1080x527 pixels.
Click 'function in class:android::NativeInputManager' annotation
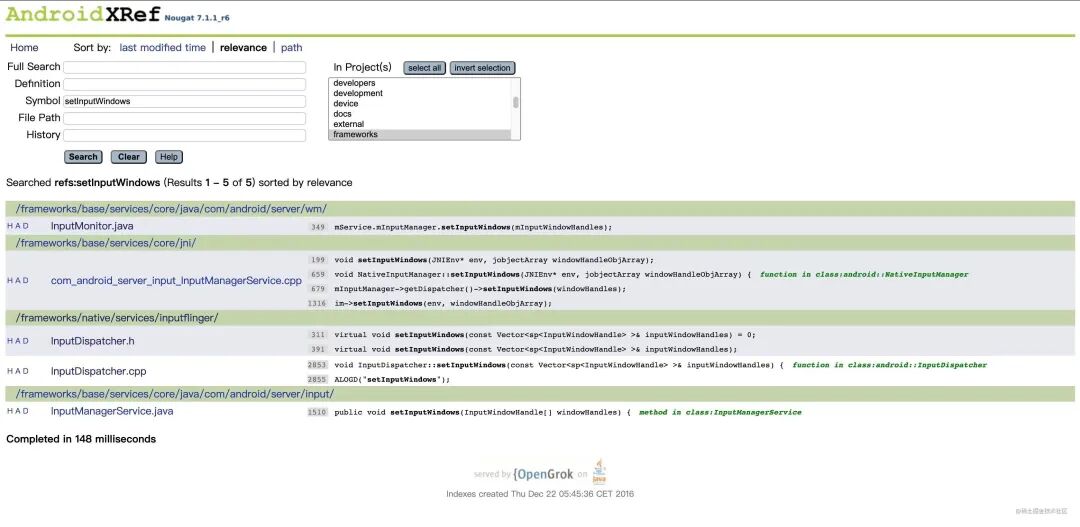pyautogui.click(x=864, y=275)
